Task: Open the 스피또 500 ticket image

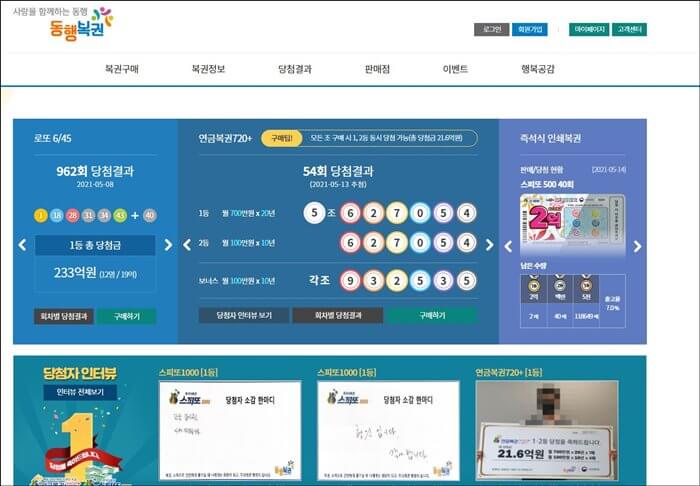Action: pos(573,225)
